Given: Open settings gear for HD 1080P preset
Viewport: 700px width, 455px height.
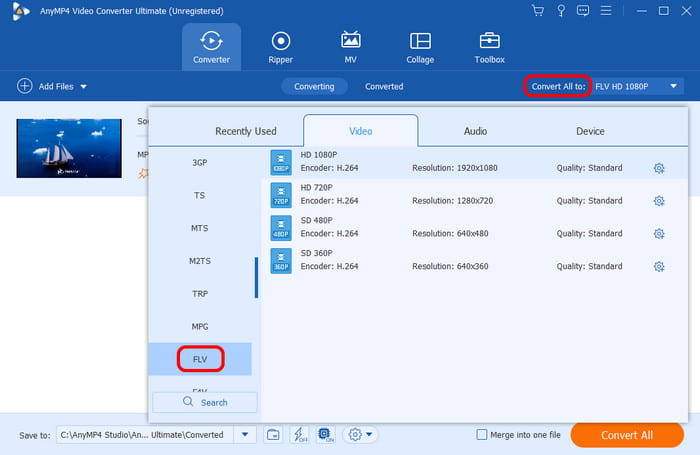Looking at the screenshot, I should (x=659, y=168).
